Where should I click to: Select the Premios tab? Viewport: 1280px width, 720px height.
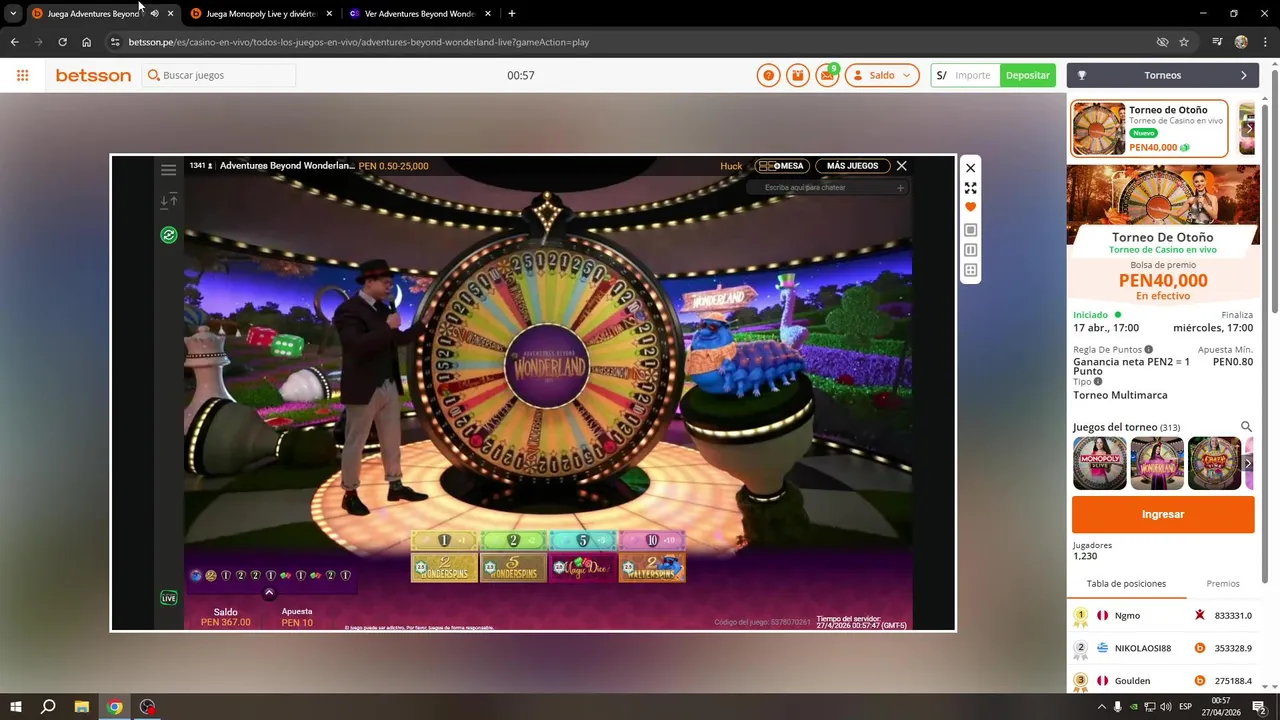tap(1223, 583)
